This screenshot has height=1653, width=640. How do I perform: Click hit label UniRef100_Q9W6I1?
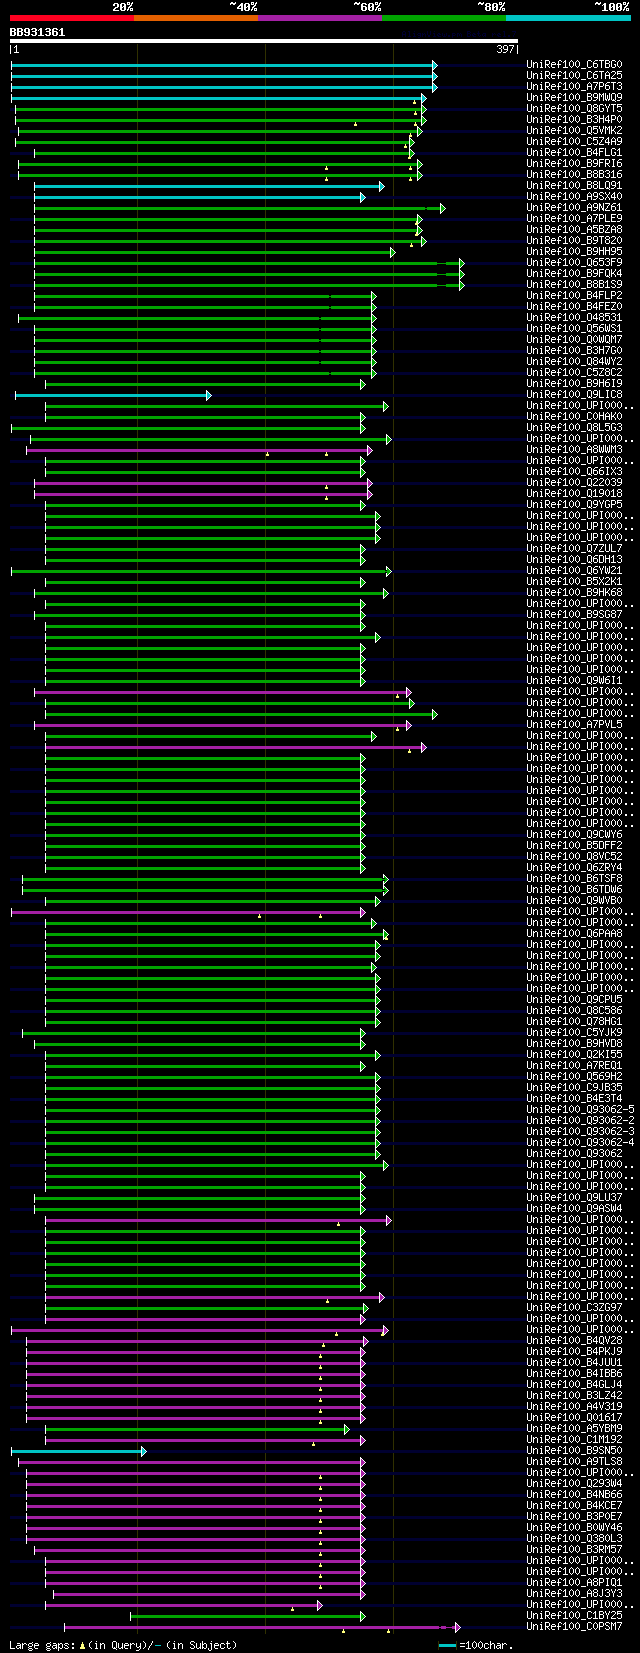574,681
